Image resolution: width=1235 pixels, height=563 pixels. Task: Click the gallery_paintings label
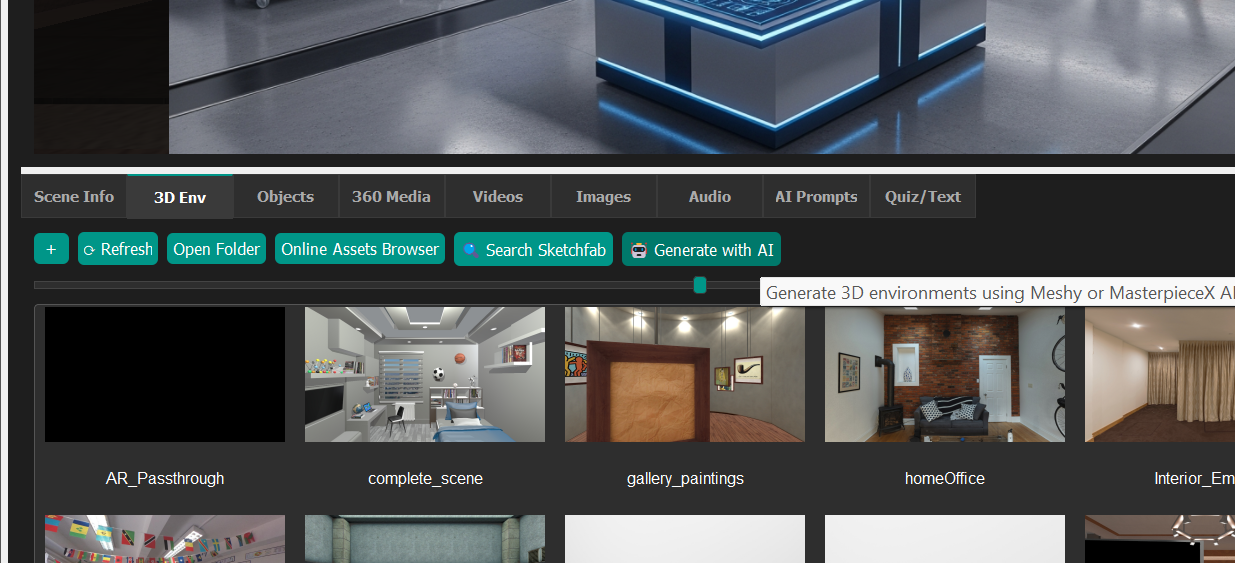685,479
